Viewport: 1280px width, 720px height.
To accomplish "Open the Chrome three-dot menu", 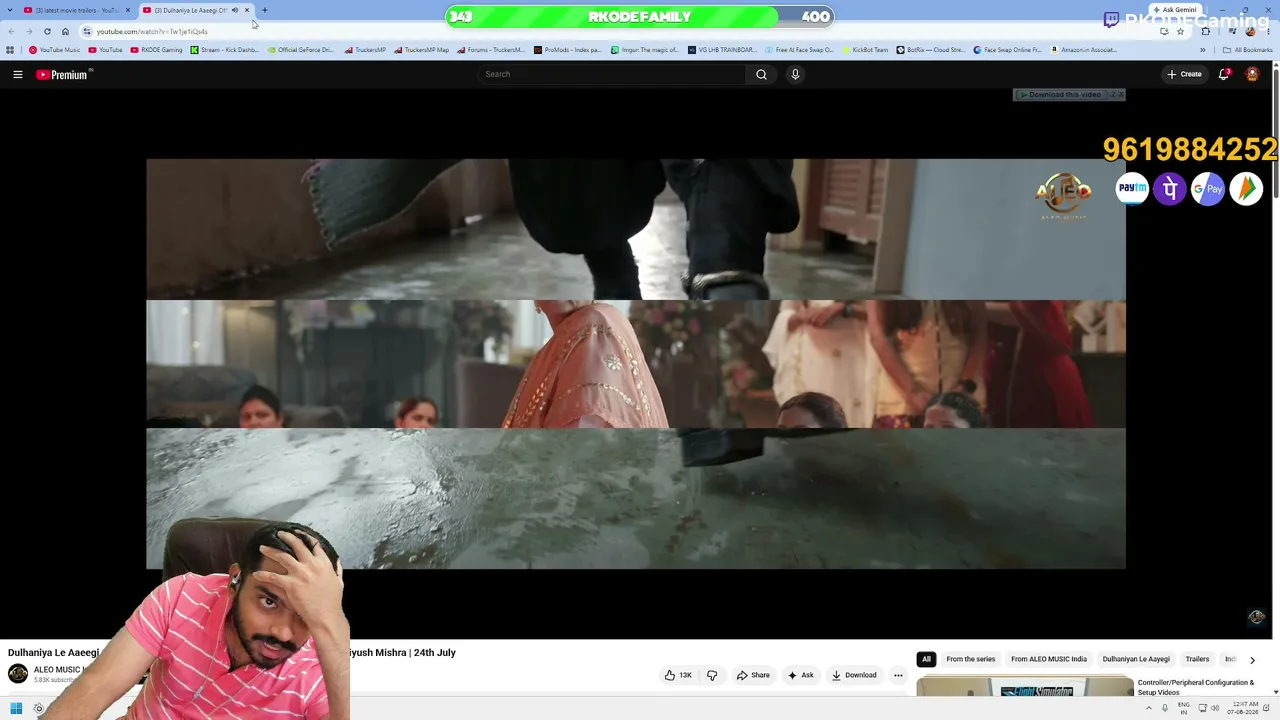I will (1269, 31).
